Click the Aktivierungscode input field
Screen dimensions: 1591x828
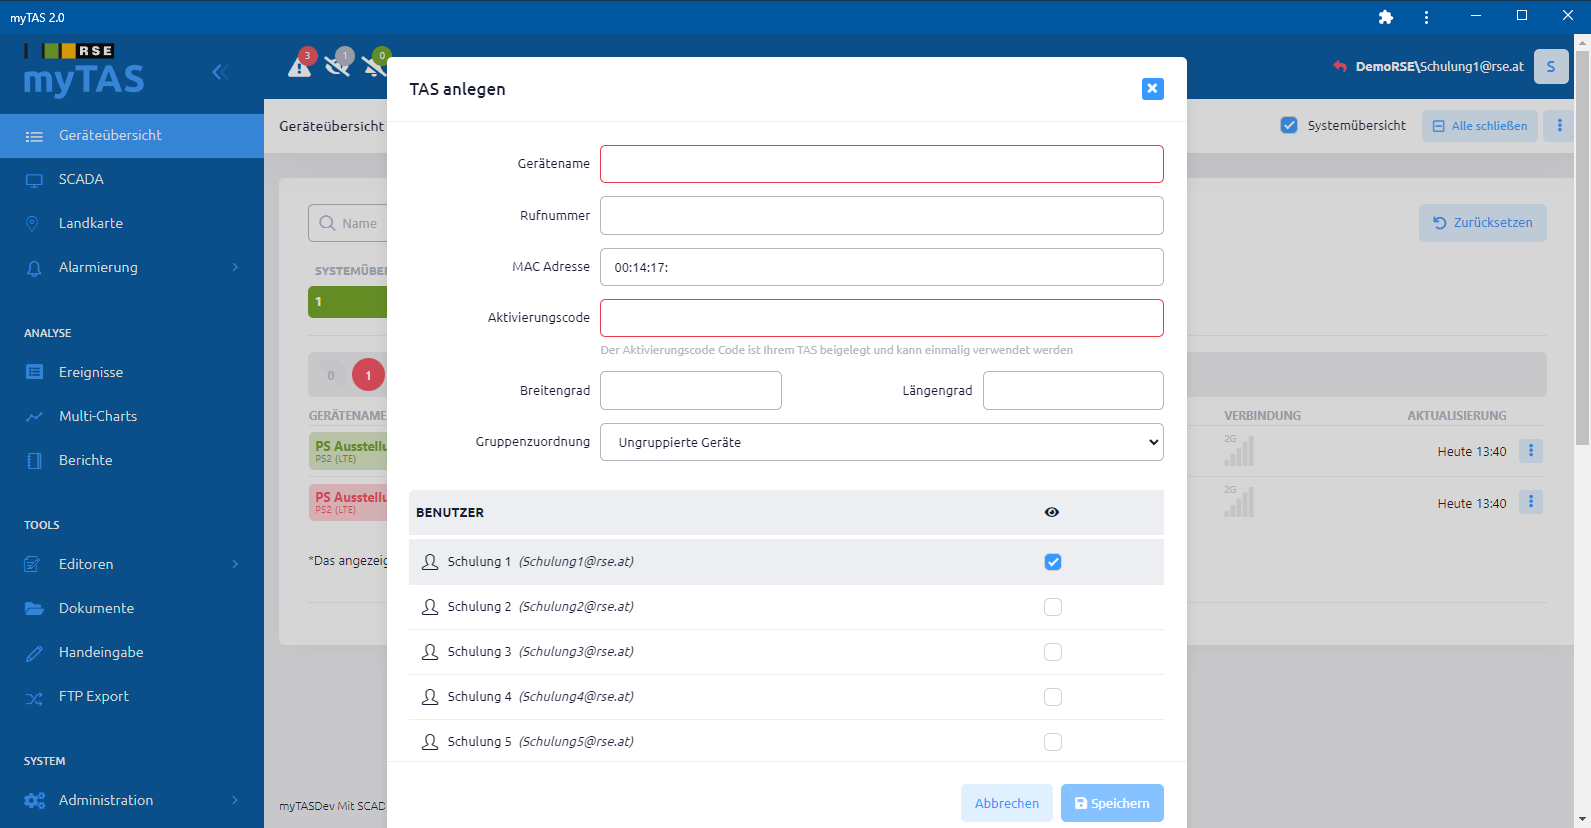point(881,318)
